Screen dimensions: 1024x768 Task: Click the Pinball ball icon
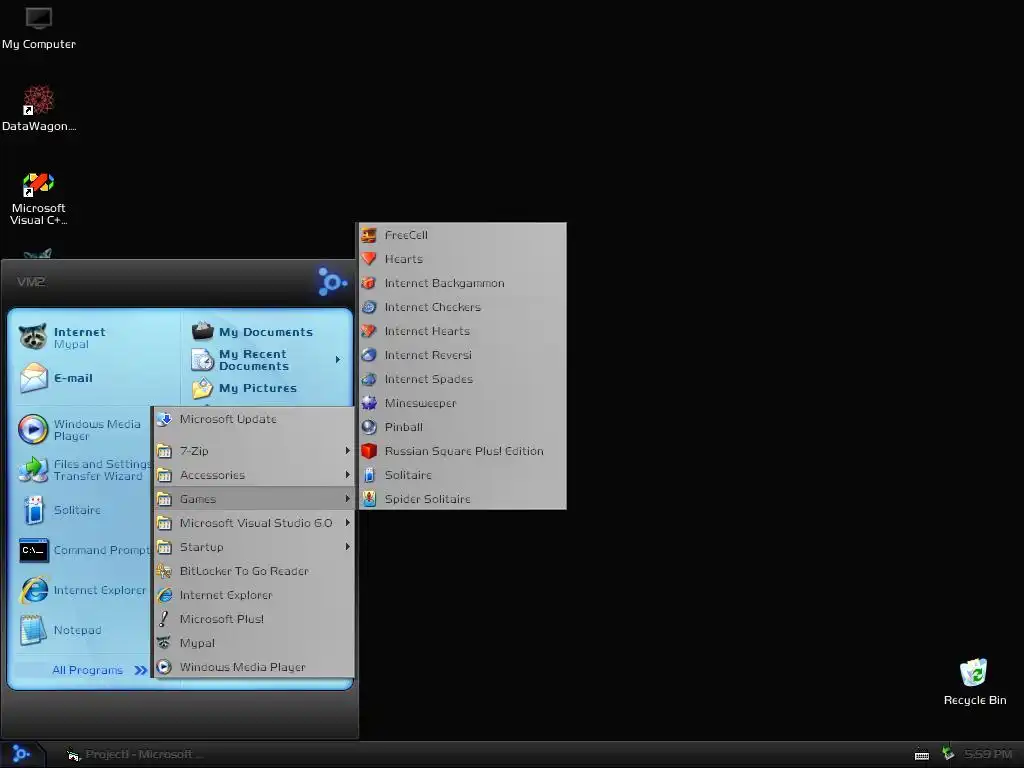369,427
